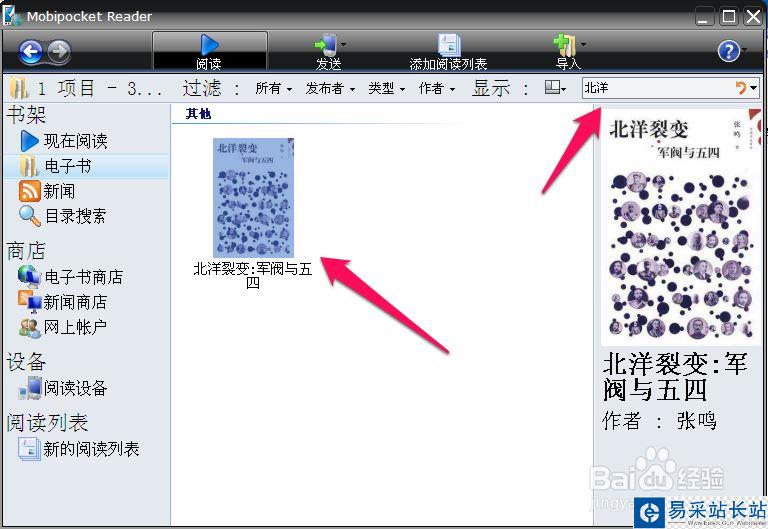
Task: Click the orange RSS news icon
Action: (29, 191)
